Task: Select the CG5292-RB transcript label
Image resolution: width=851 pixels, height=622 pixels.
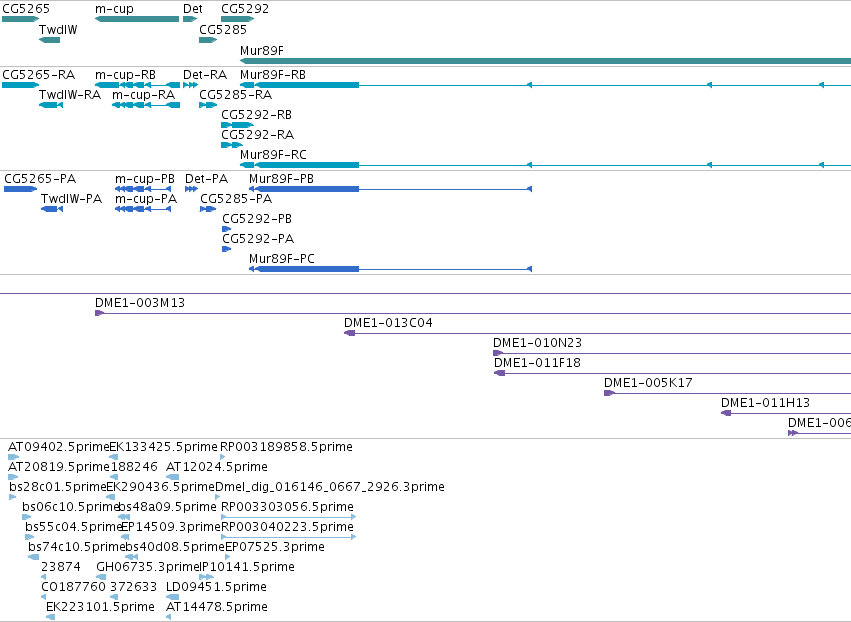Action: (257, 115)
